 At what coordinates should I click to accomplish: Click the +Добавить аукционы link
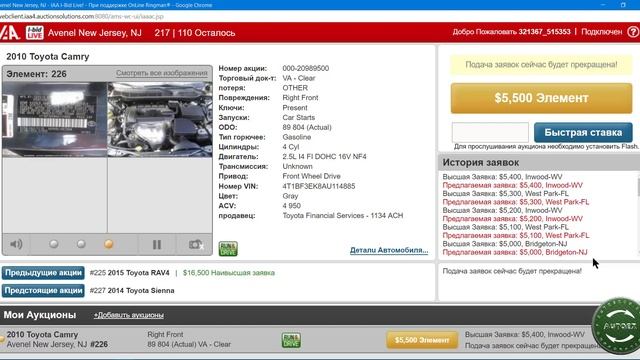(129, 315)
